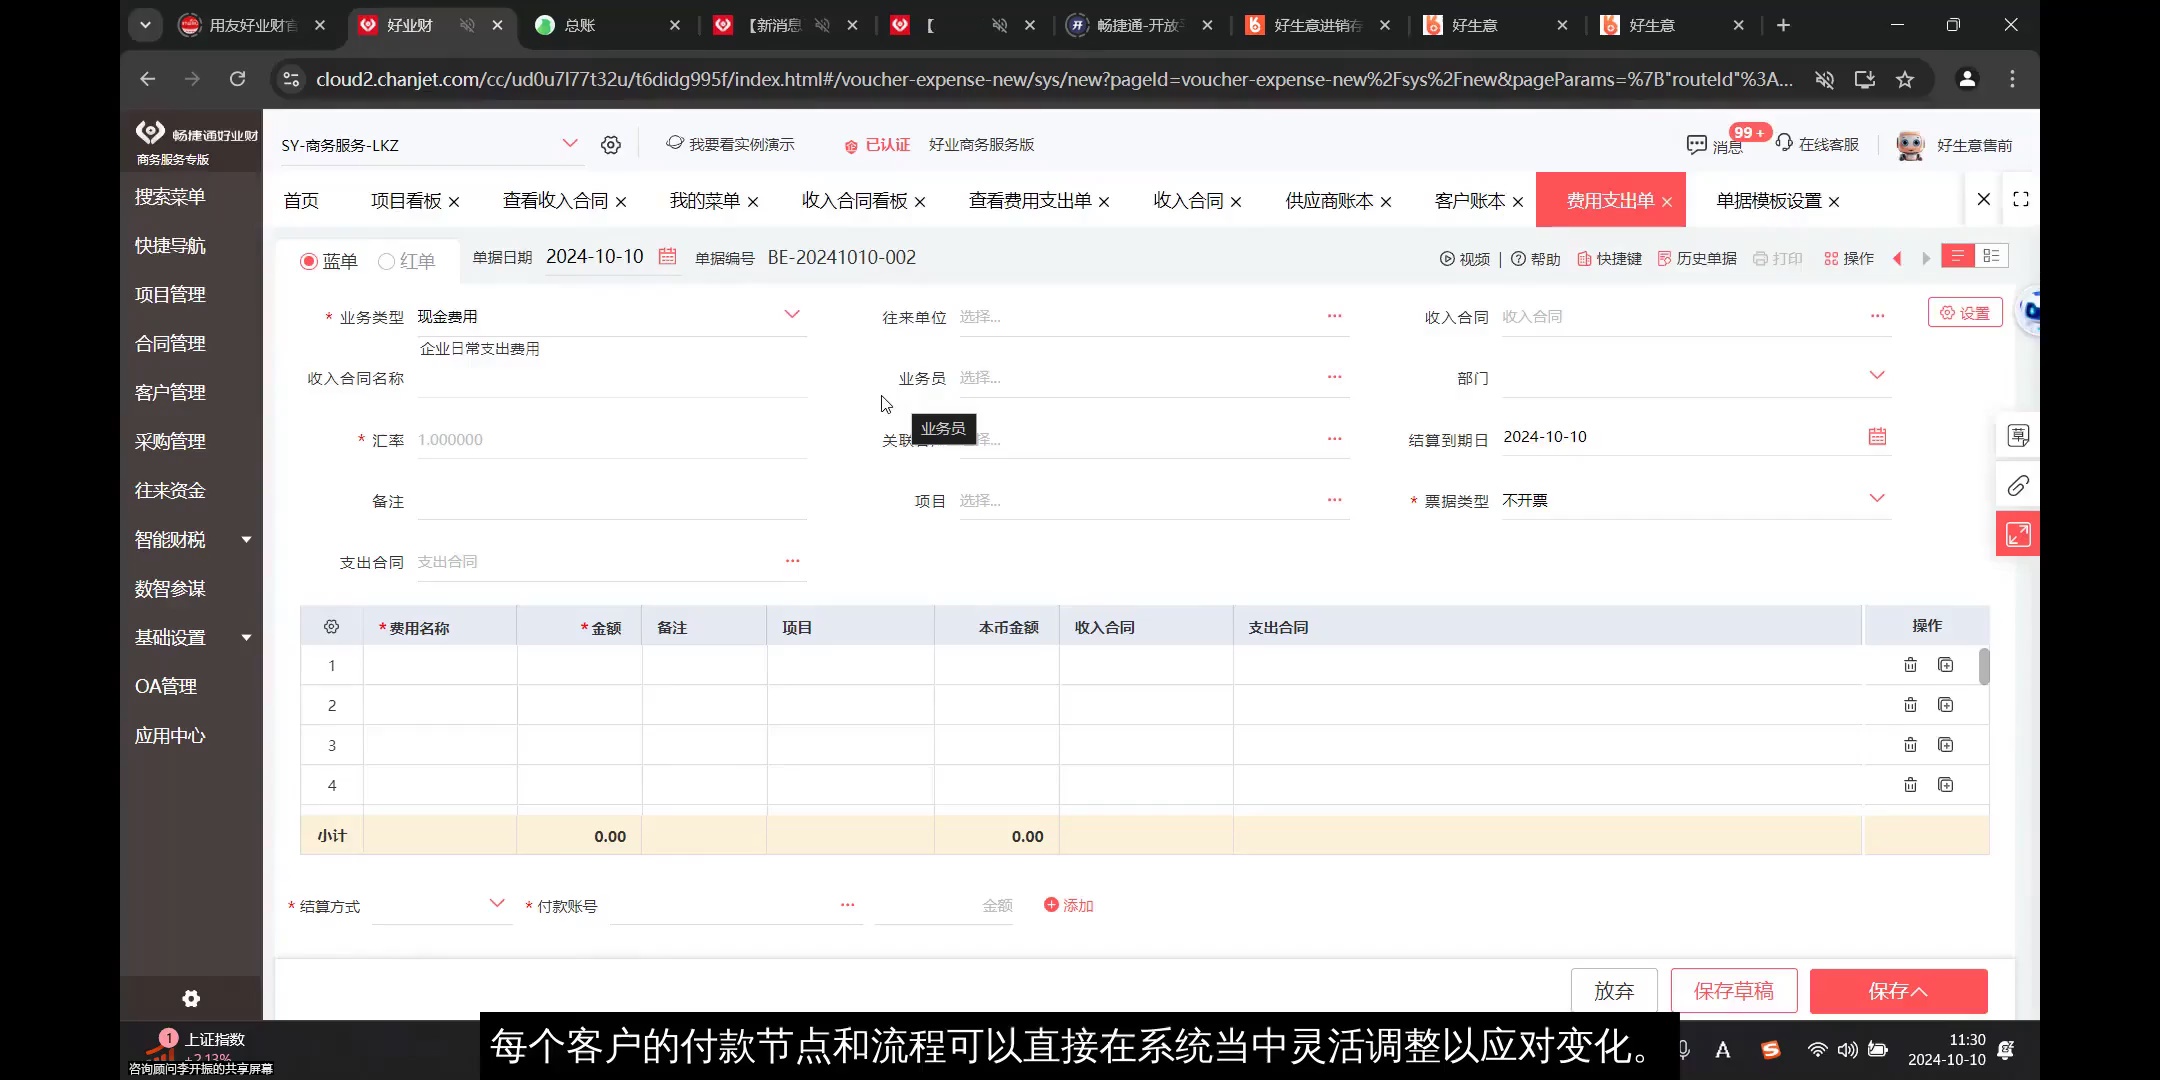Click the 保存 save button
The height and width of the screenshot is (1080, 2160).
pos(1897,991)
